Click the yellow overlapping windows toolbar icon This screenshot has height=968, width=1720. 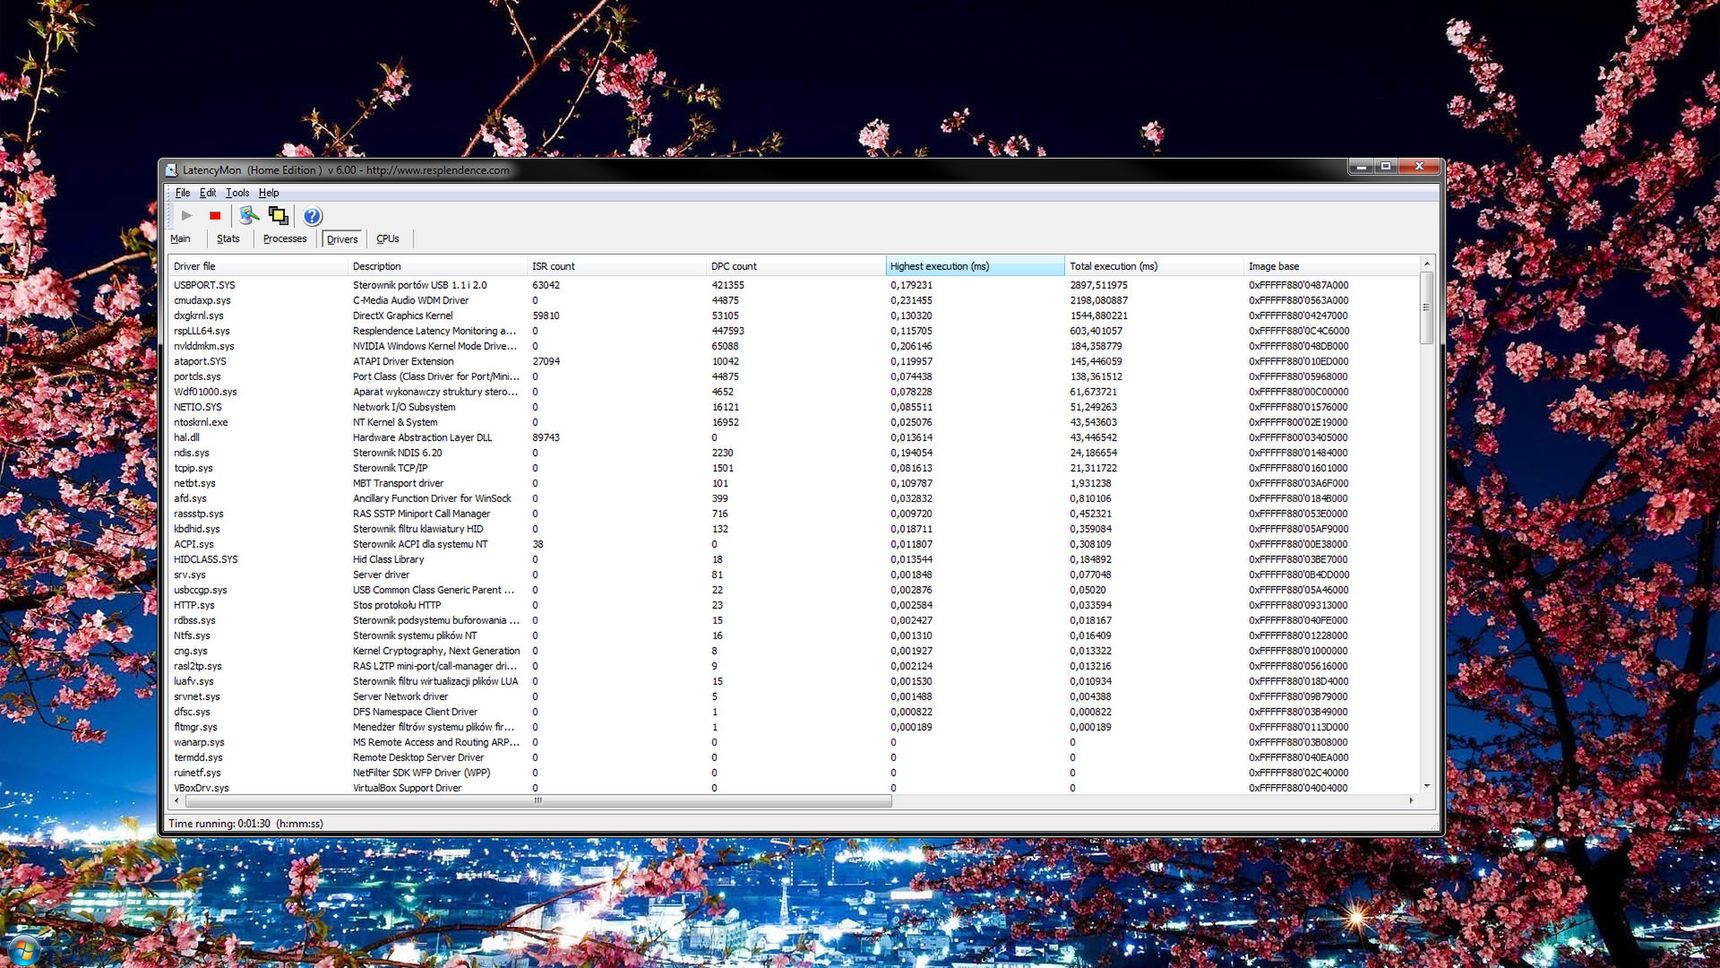[278, 215]
